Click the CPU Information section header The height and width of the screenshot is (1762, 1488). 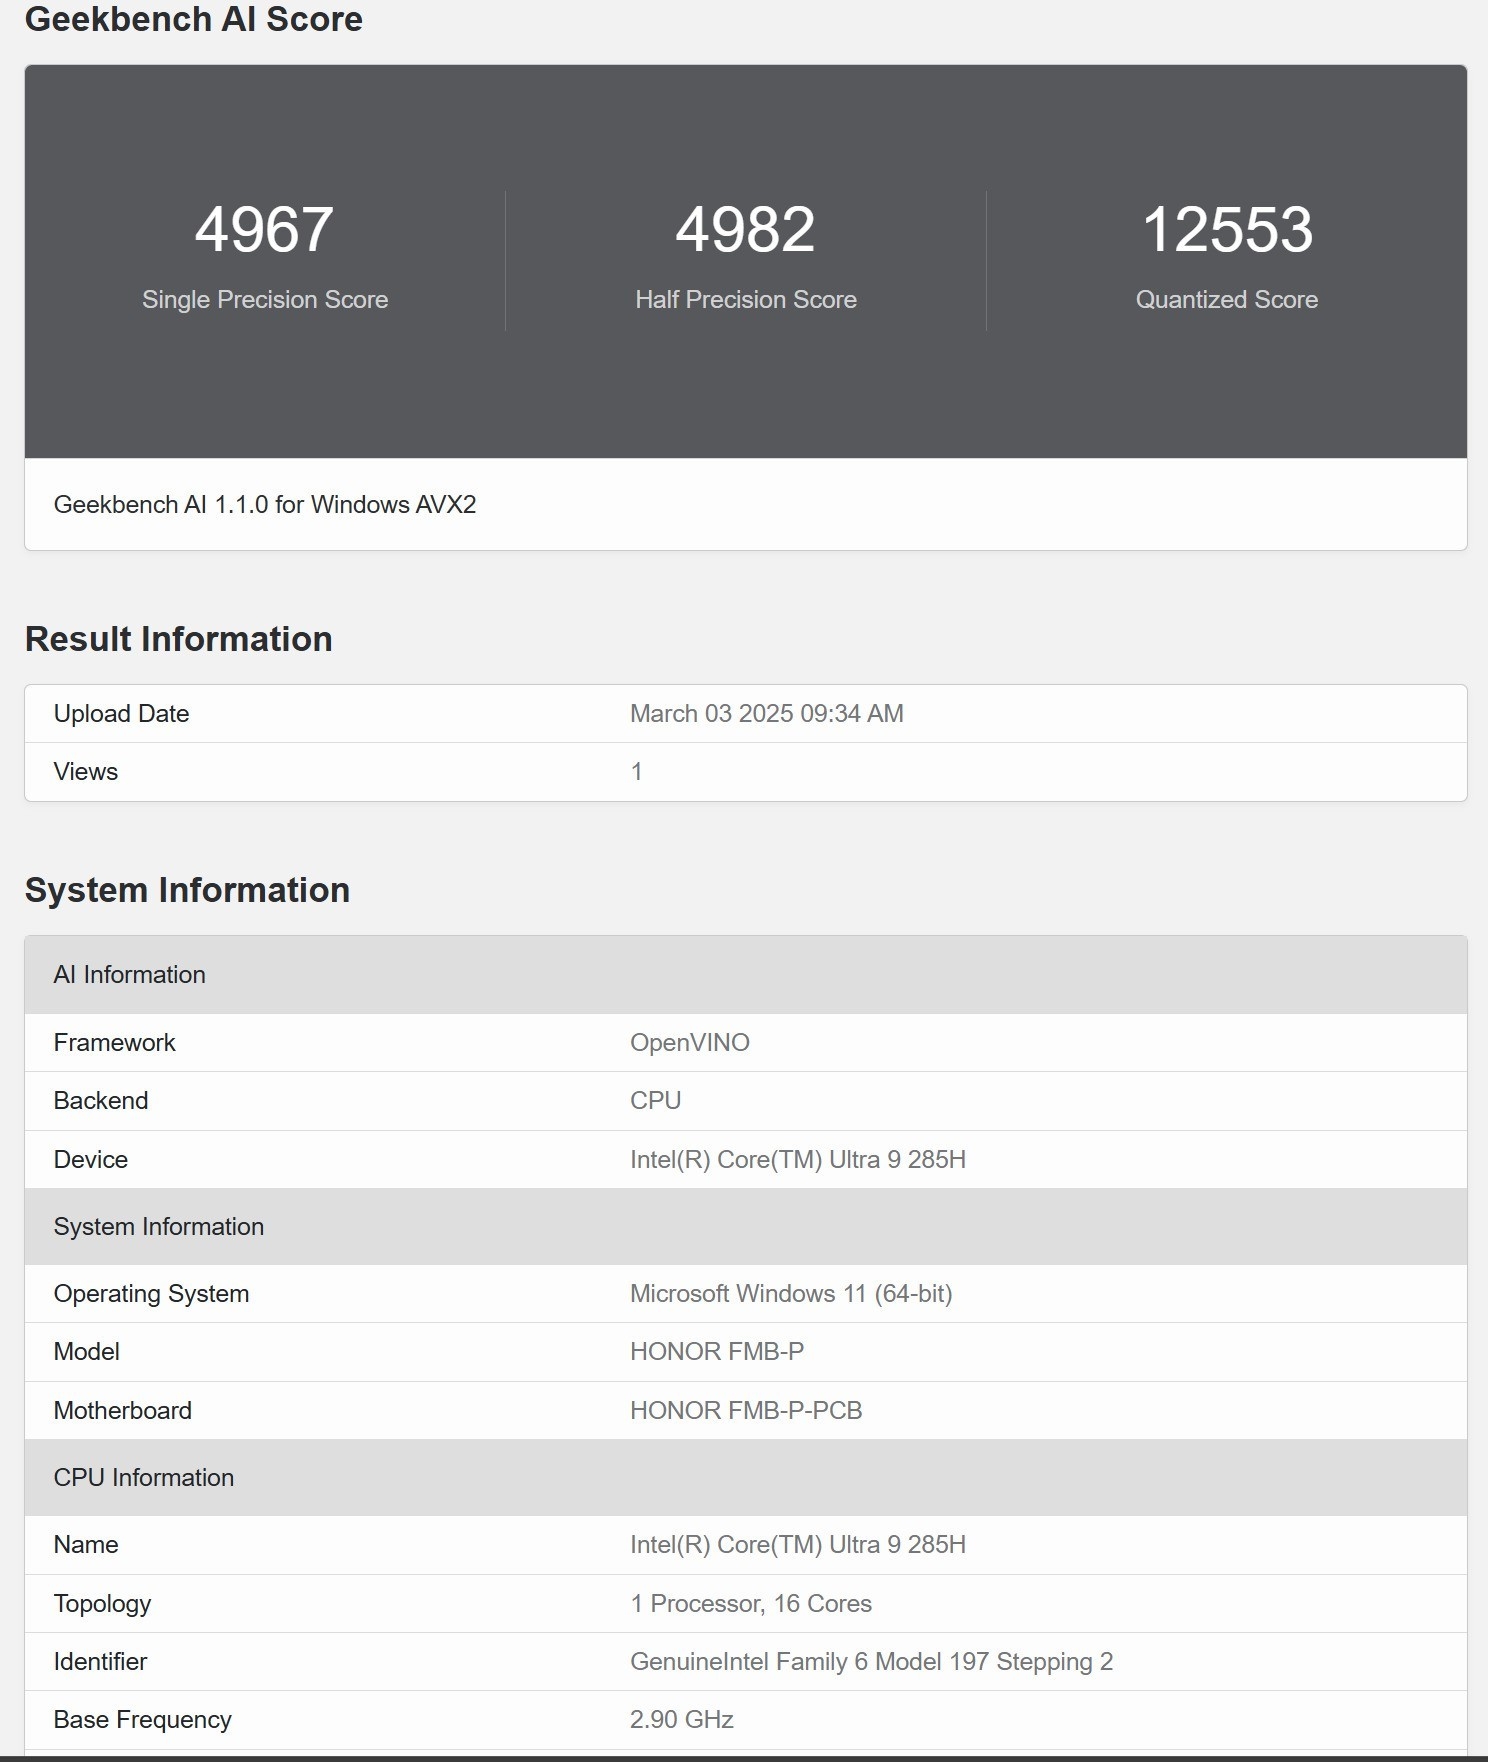(144, 1478)
